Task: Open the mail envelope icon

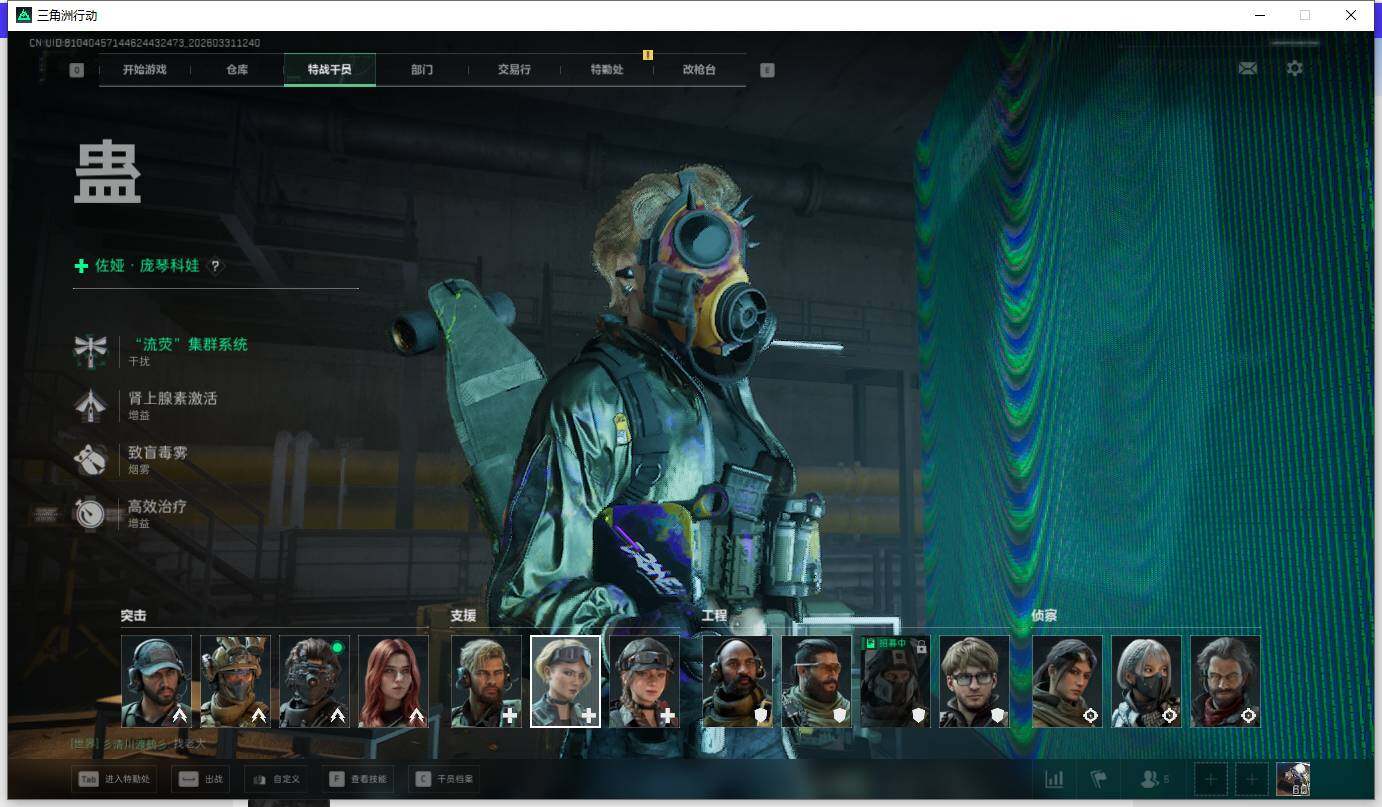Action: pyautogui.click(x=1247, y=68)
